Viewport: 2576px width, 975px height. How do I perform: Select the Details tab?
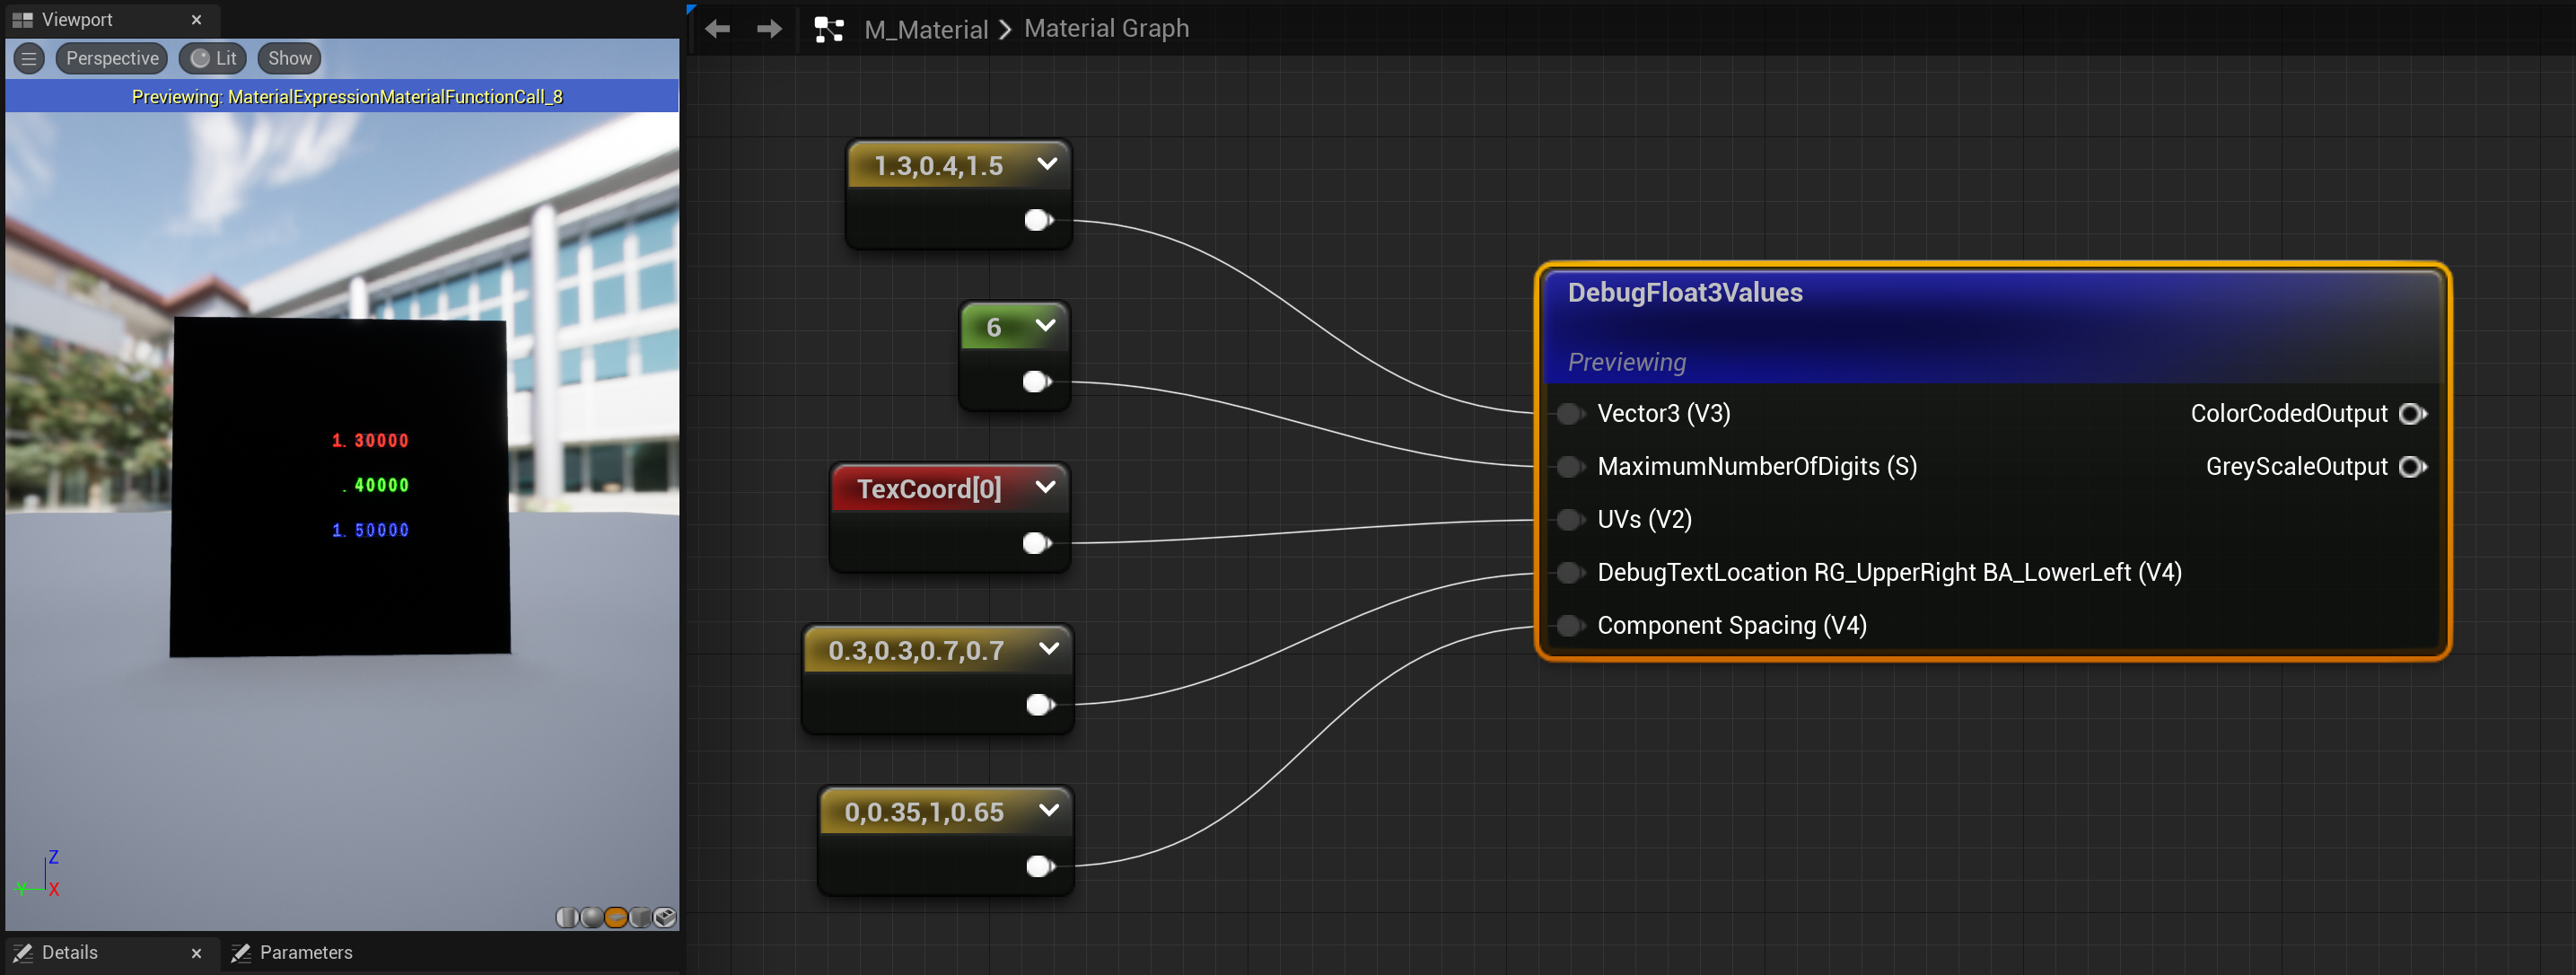[x=69, y=952]
